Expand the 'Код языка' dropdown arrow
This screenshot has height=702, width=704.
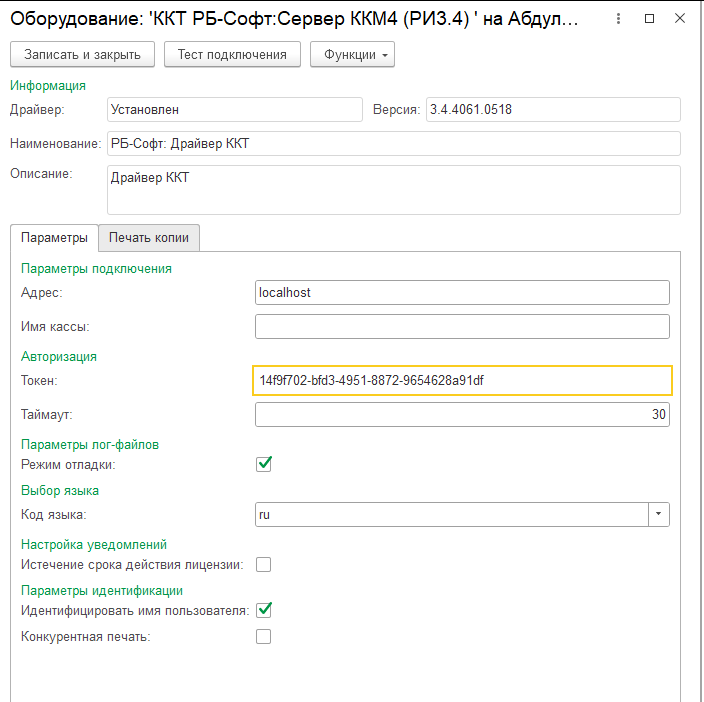click(659, 514)
